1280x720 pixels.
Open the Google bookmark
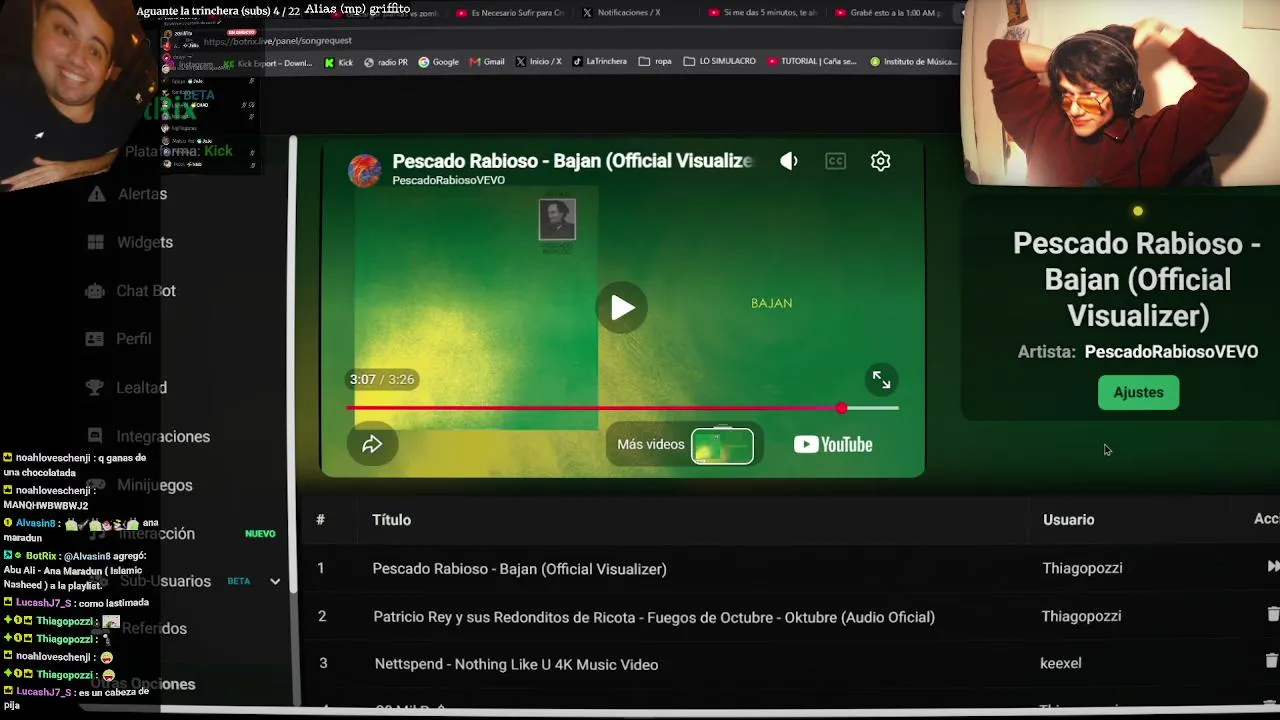438,62
